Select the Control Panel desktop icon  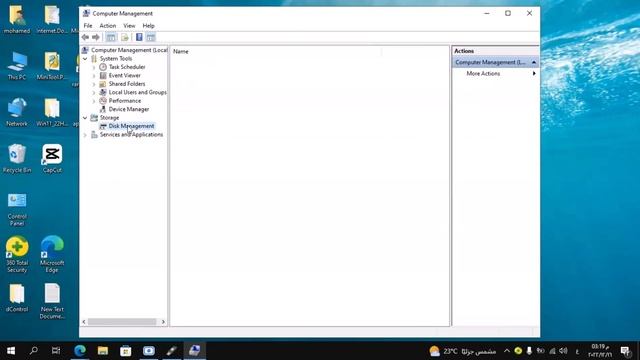pyautogui.click(x=17, y=209)
